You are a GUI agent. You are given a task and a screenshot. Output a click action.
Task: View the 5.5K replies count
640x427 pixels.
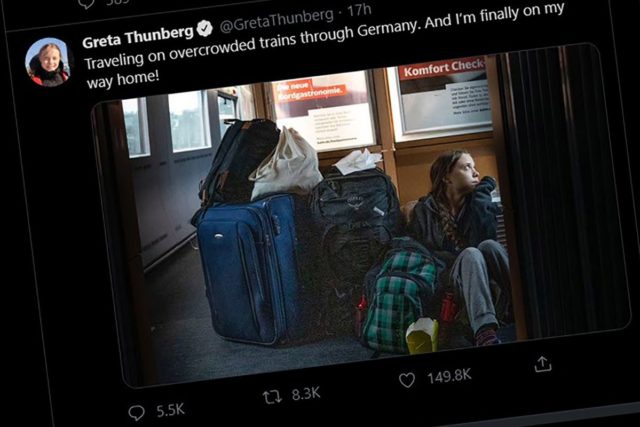pyautogui.click(x=171, y=410)
